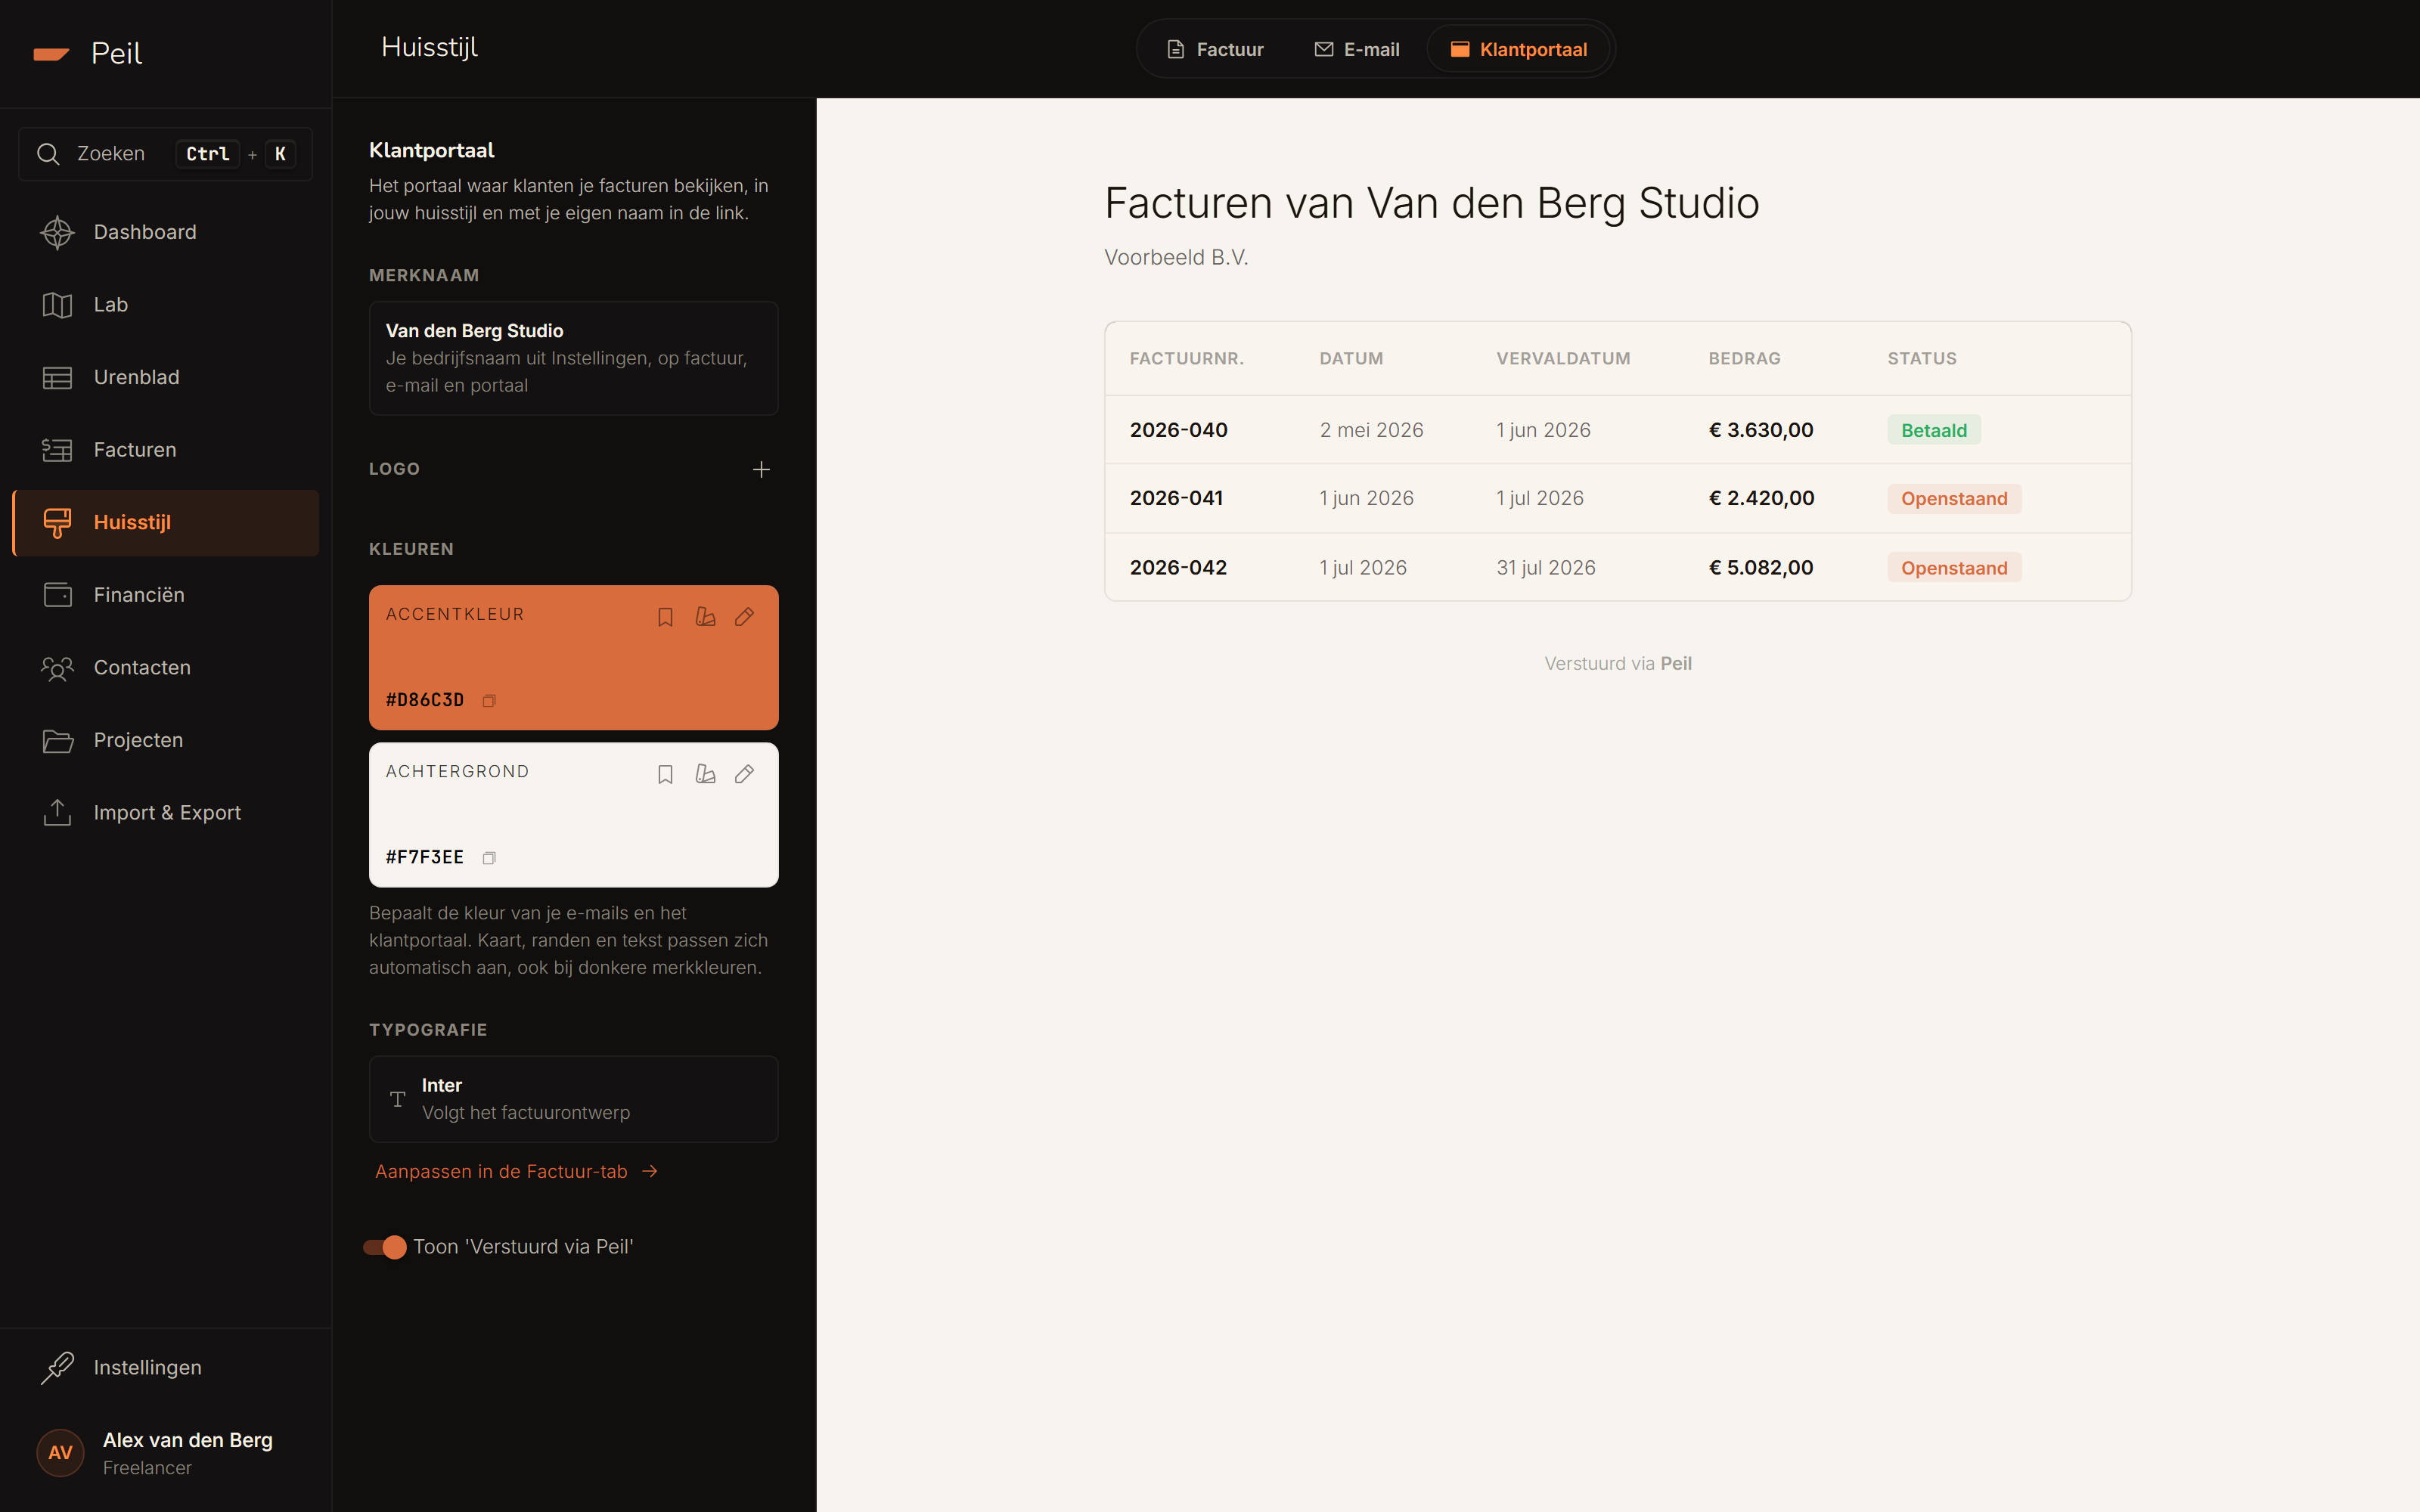This screenshot has height=1512, width=2420.
Task: Click the orange Accentkleur color swatch
Action: (573, 657)
